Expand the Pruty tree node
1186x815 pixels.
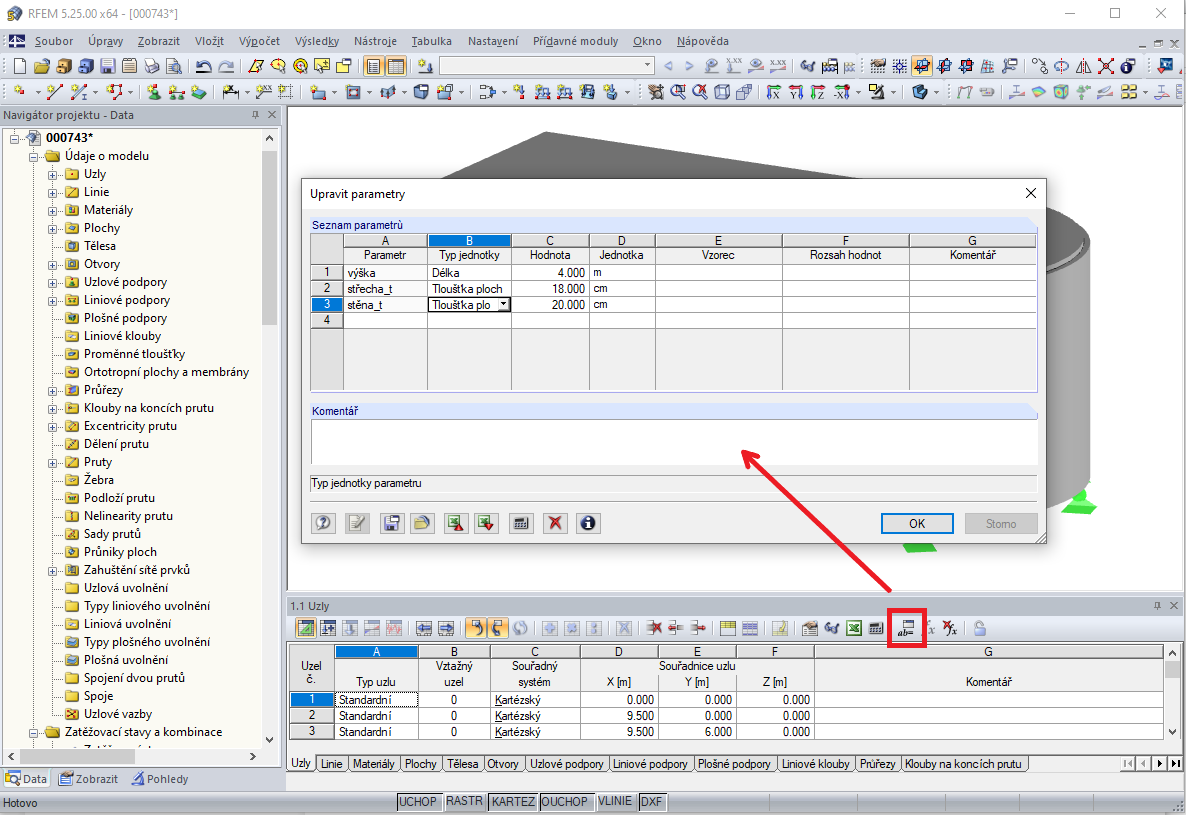click(x=52, y=463)
